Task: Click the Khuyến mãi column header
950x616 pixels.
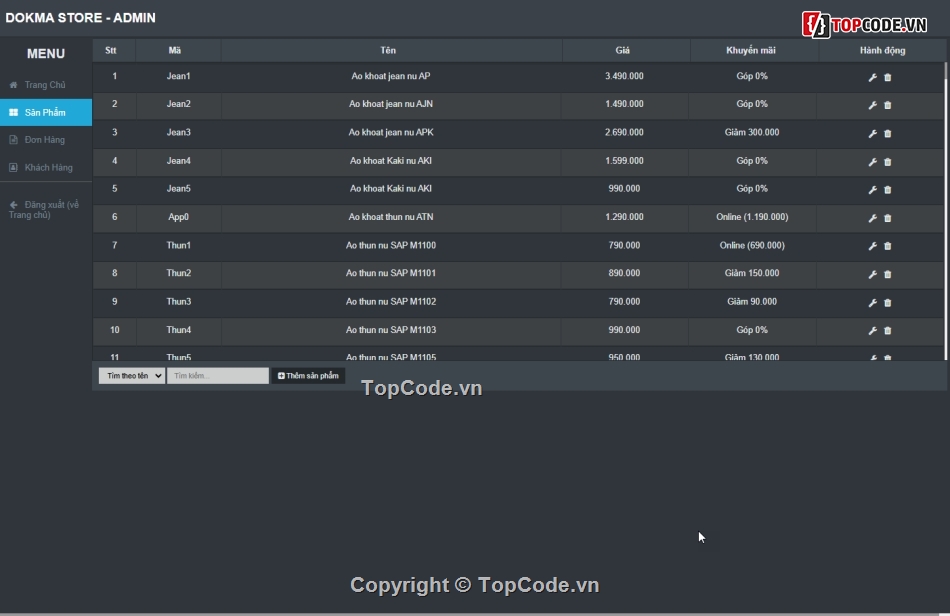Action: pyautogui.click(x=751, y=50)
